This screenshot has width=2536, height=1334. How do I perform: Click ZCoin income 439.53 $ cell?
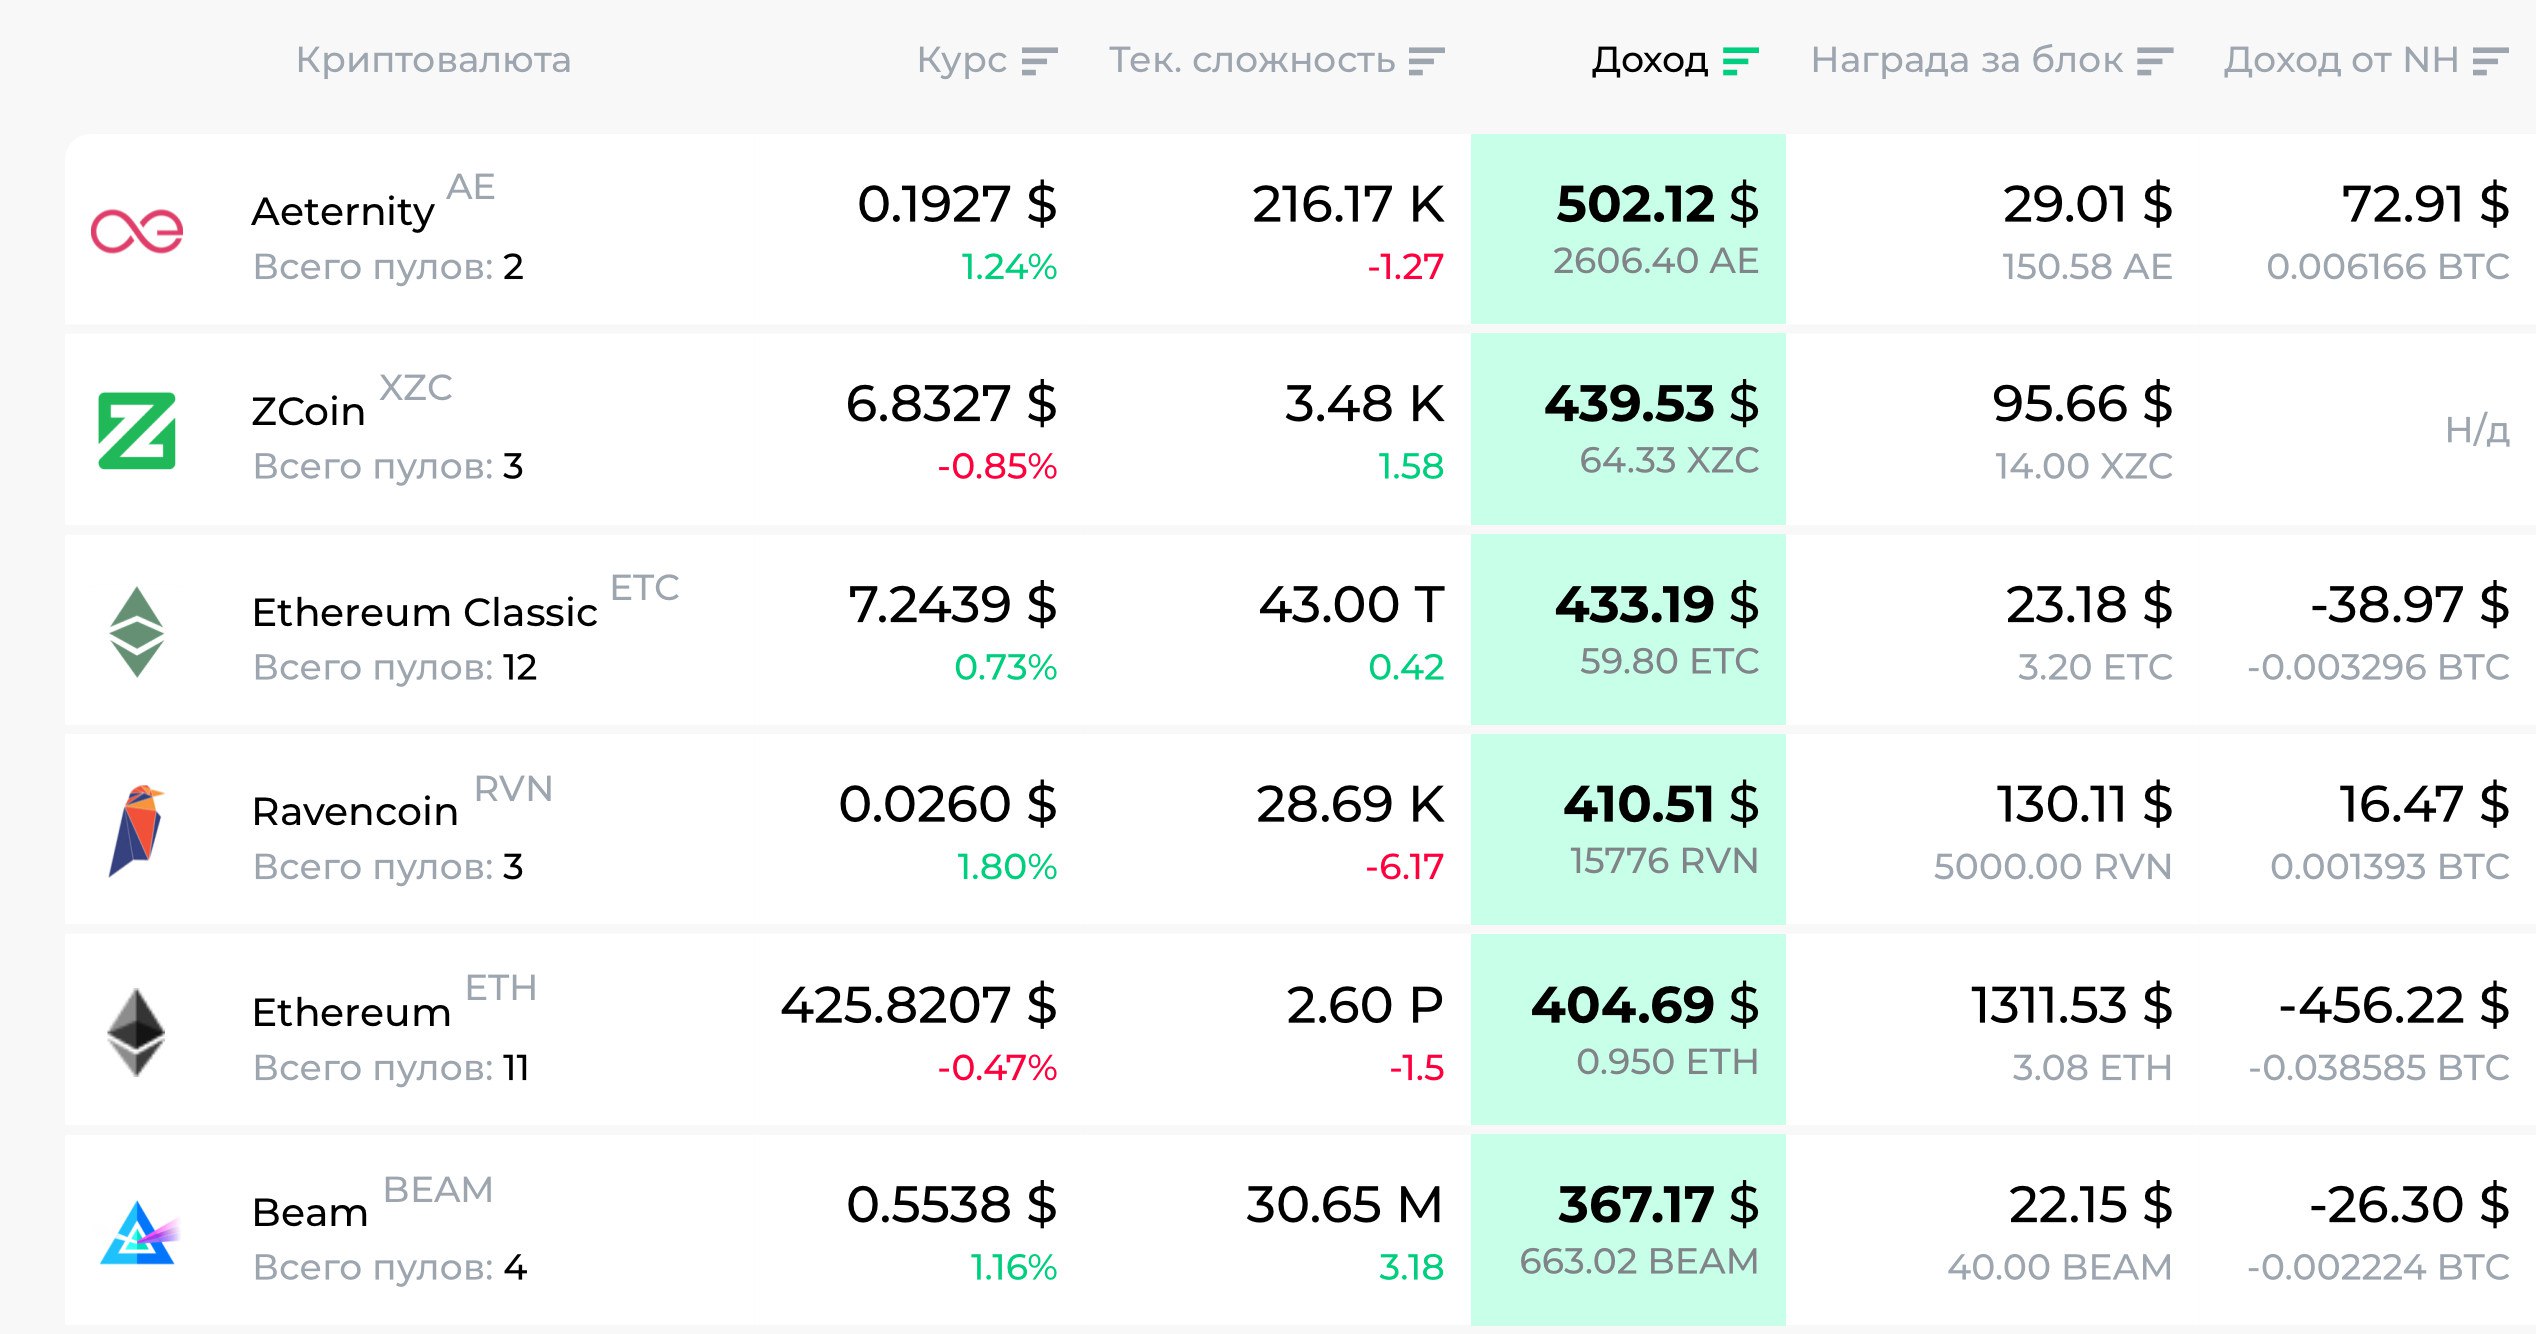[x=1628, y=429]
